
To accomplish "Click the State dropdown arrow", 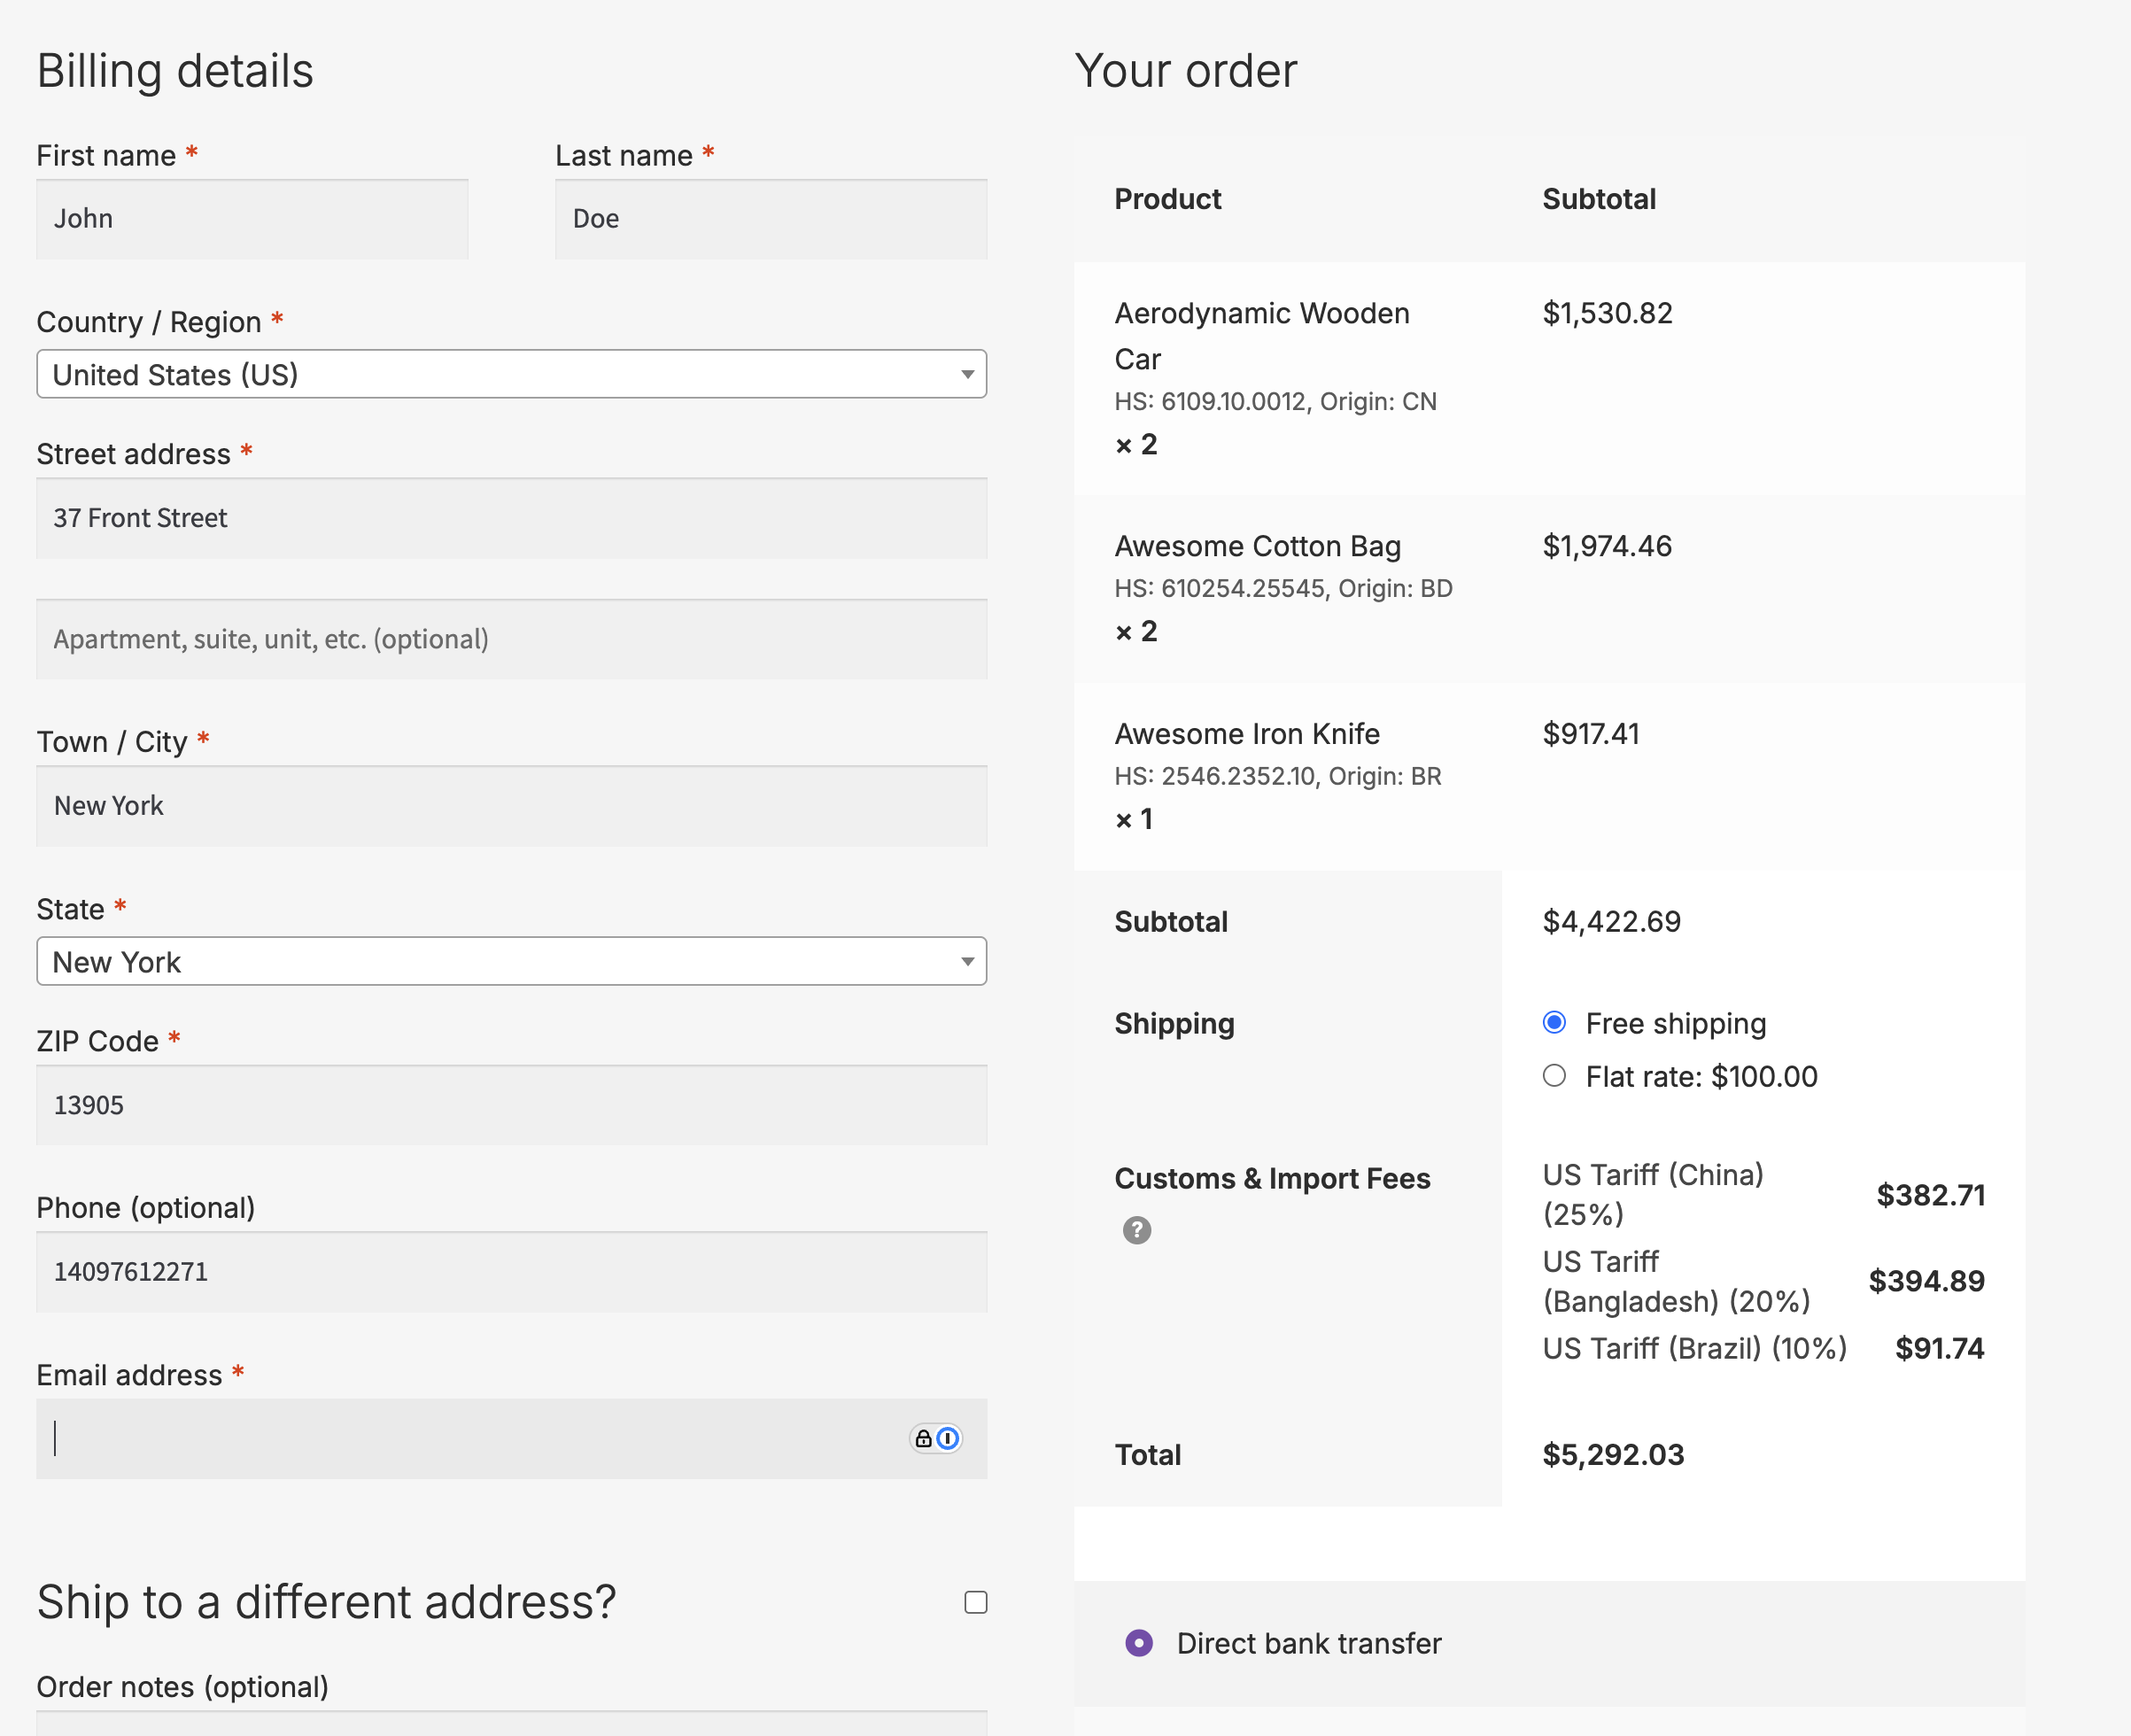I will coord(967,962).
